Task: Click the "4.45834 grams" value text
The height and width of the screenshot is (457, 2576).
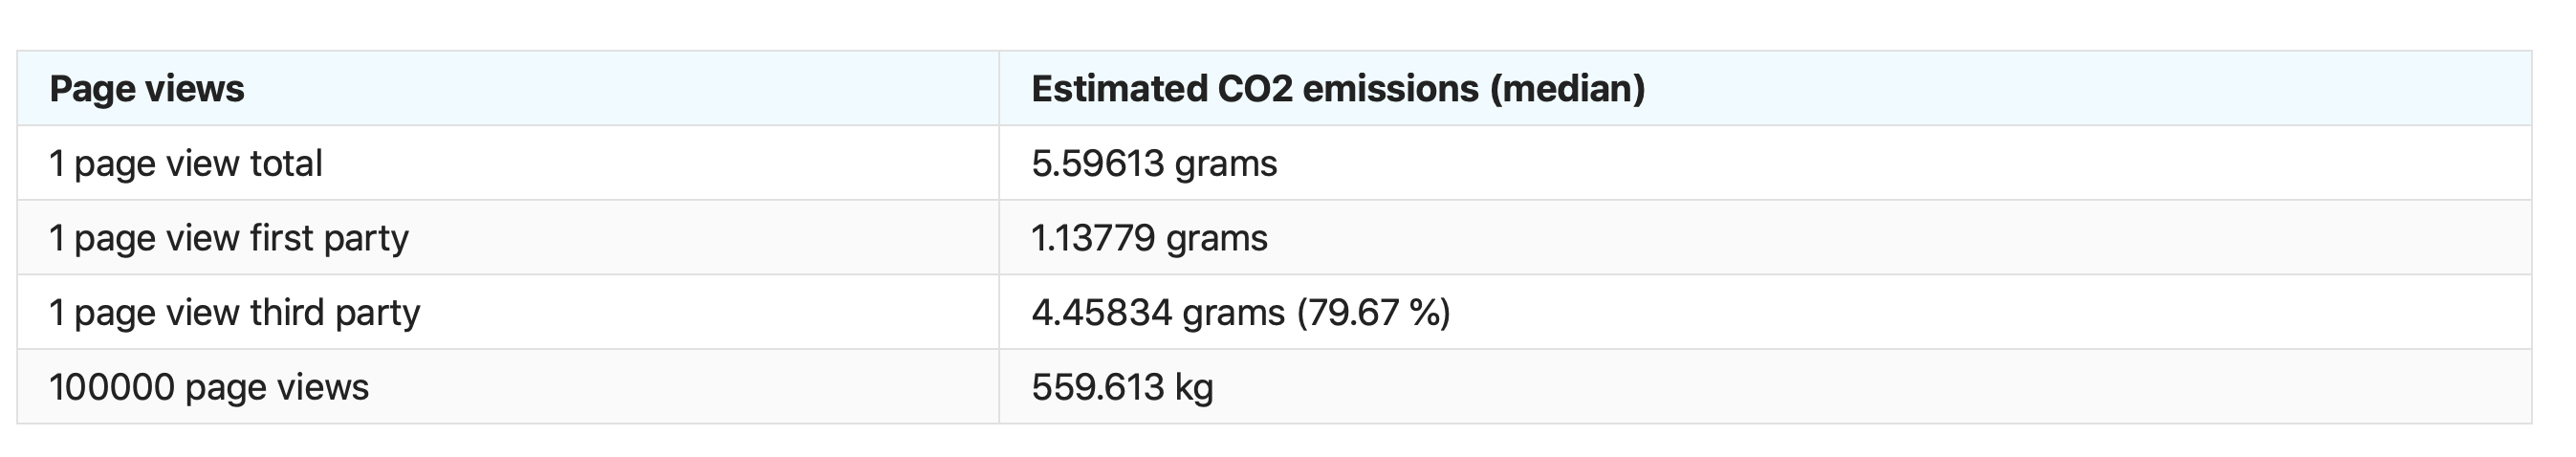Action: pos(1158,313)
